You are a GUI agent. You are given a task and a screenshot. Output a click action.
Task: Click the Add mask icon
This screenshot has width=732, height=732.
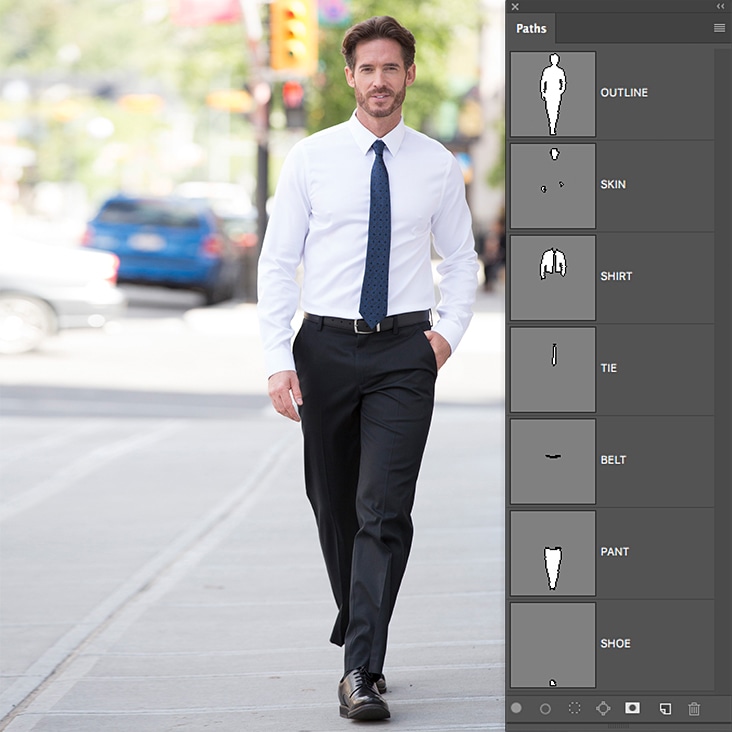click(632, 708)
